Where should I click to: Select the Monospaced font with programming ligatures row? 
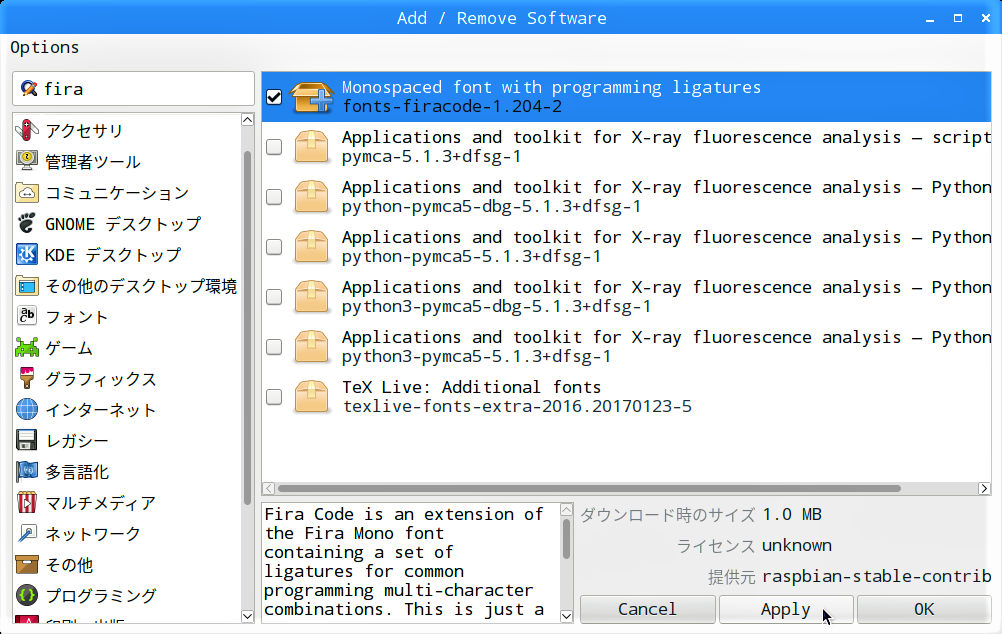(x=626, y=97)
